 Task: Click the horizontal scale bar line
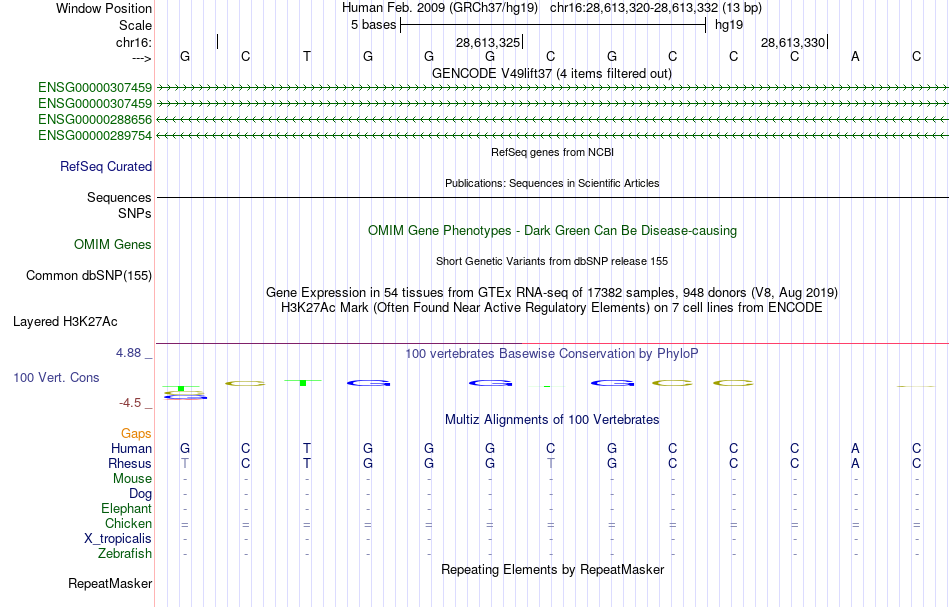click(x=553, y=25)
